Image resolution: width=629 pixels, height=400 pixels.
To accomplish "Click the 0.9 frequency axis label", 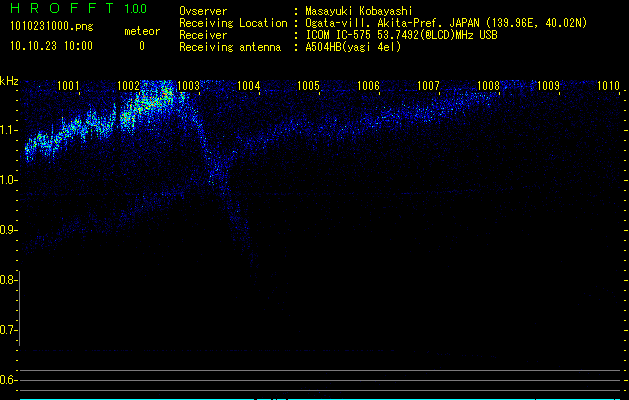I will pos(8,230).
